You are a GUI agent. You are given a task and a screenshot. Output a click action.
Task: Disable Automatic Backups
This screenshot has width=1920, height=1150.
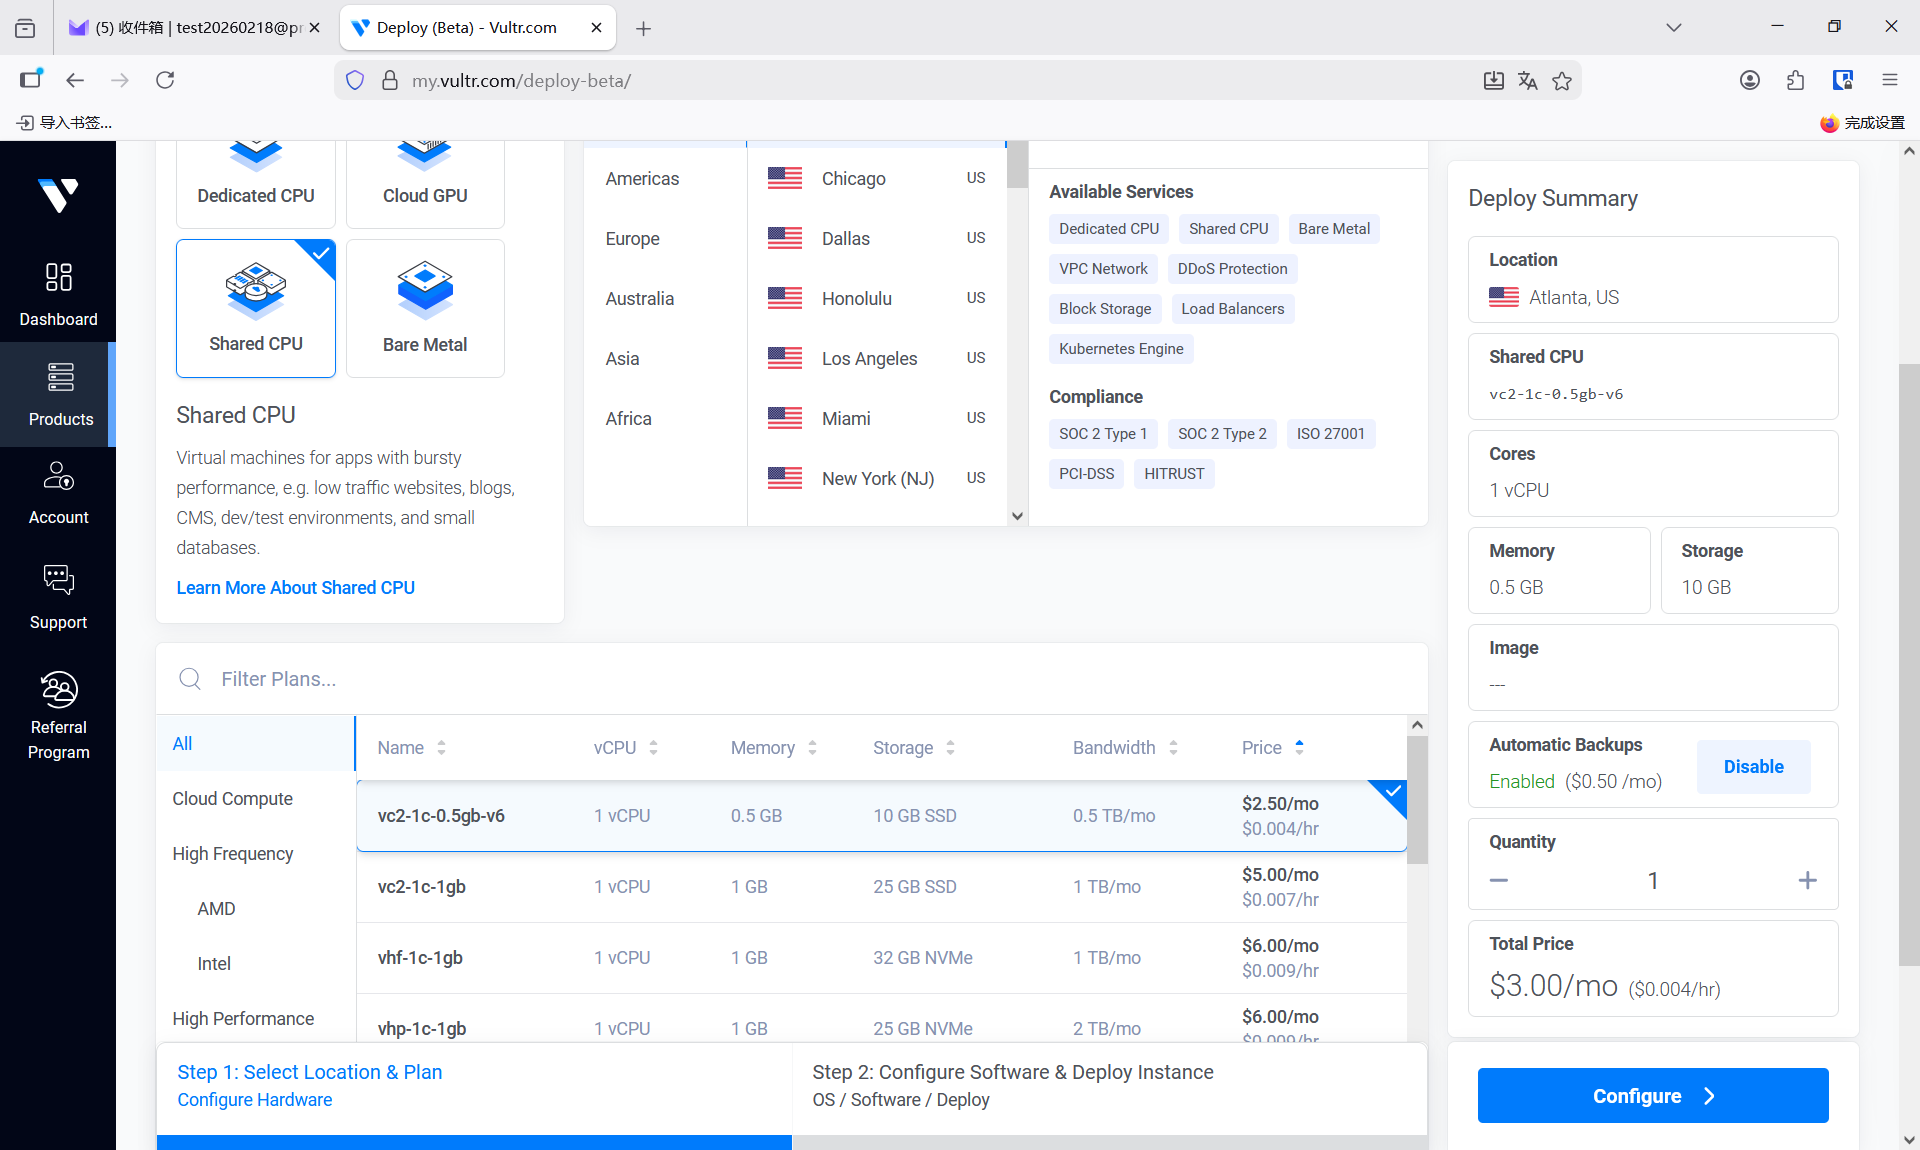click(1753, 767)
